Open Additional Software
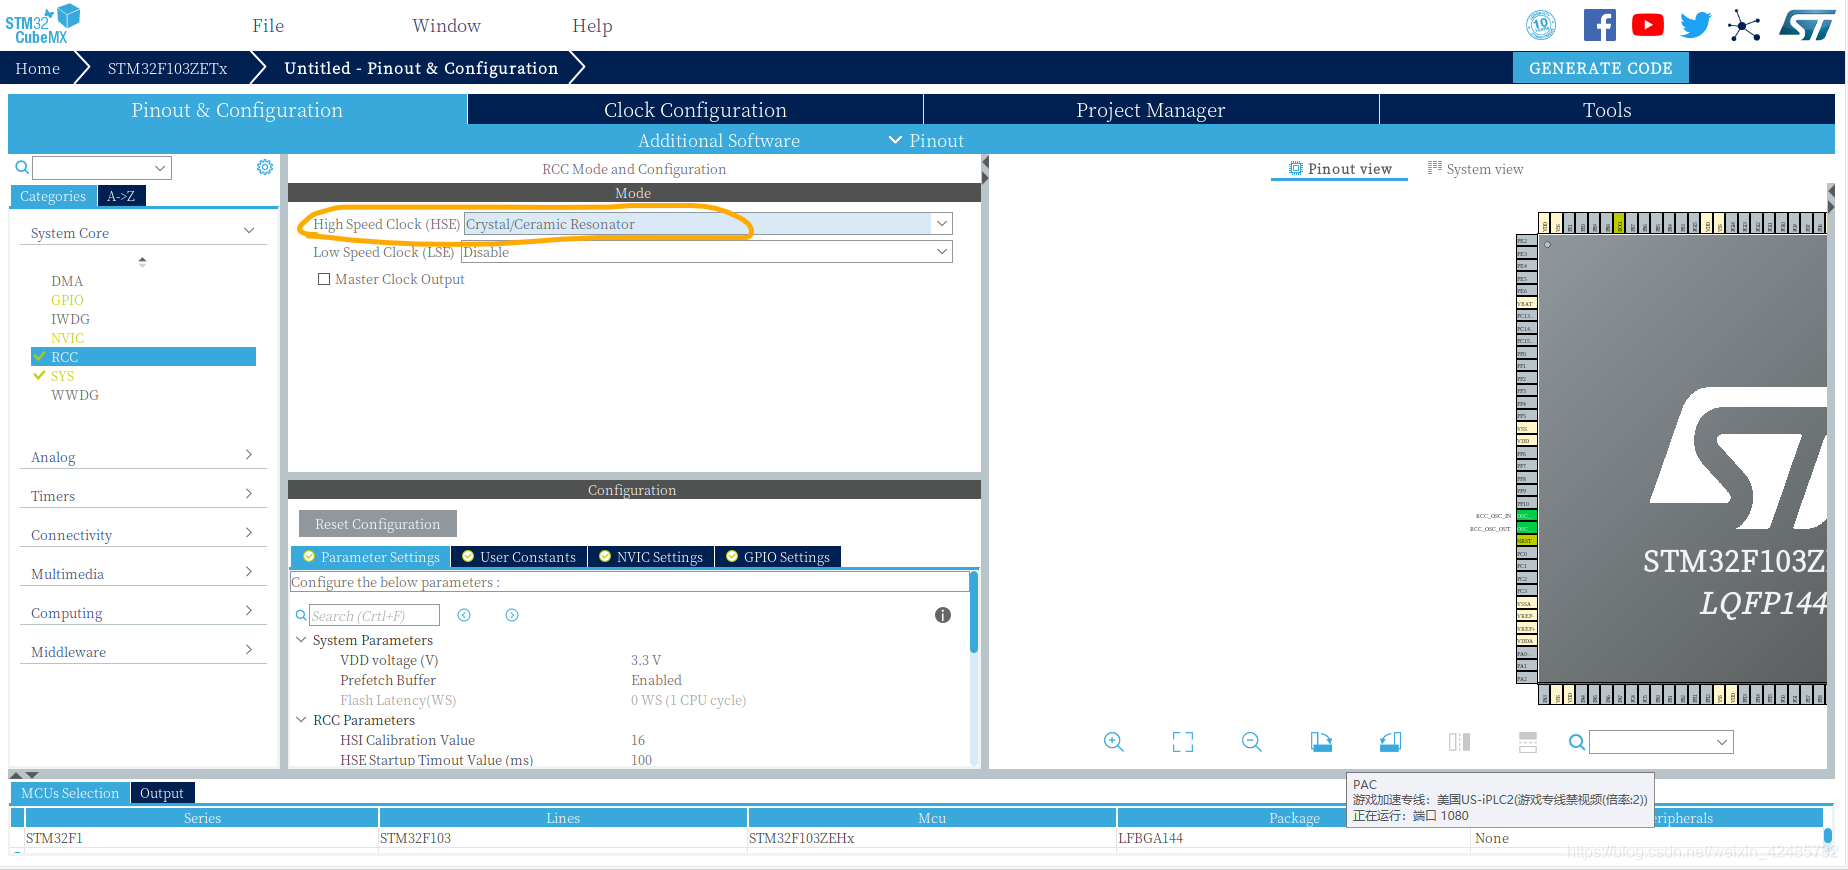Viewport: 1848px width, 870px height. 718,141
